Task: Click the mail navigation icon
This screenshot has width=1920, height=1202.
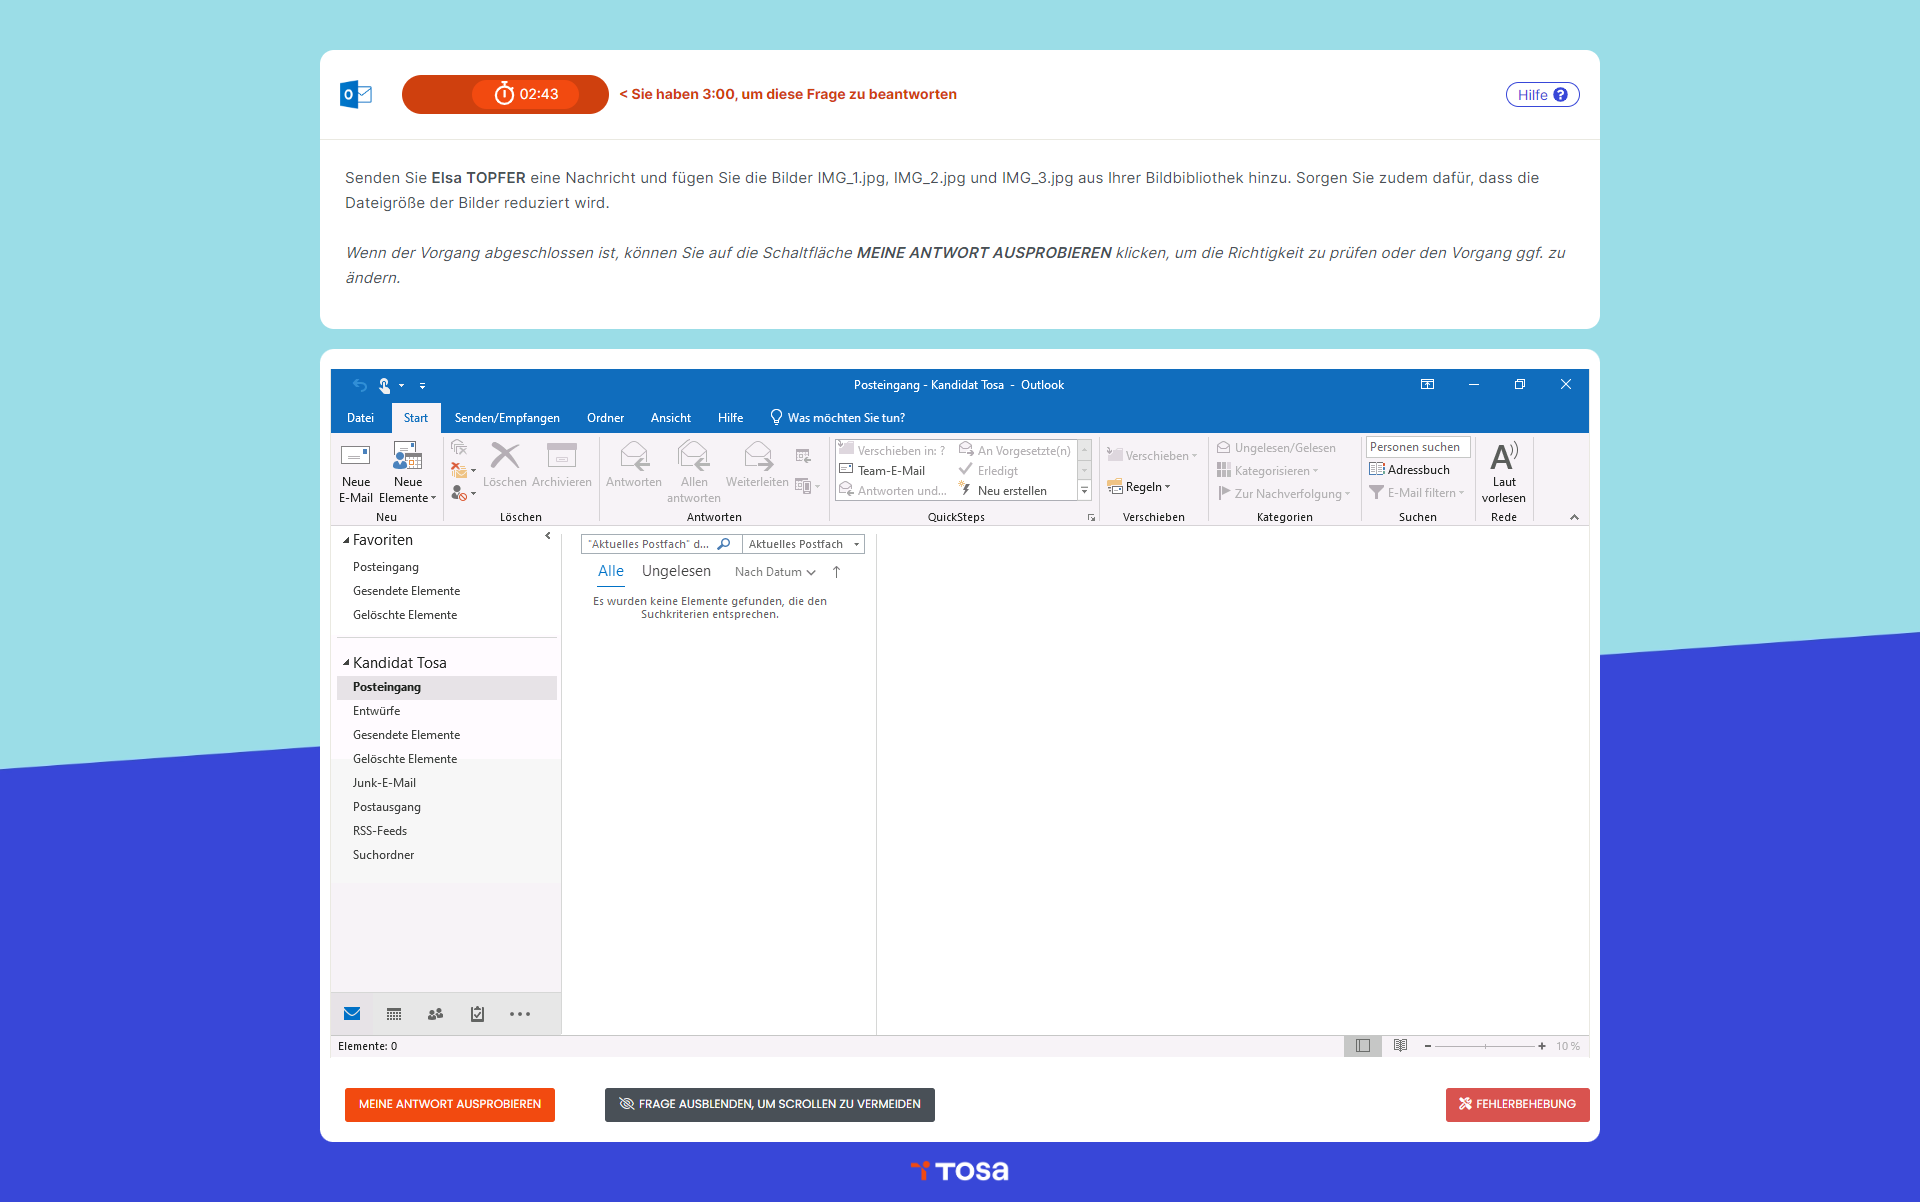Action: tap(352, 1014)
